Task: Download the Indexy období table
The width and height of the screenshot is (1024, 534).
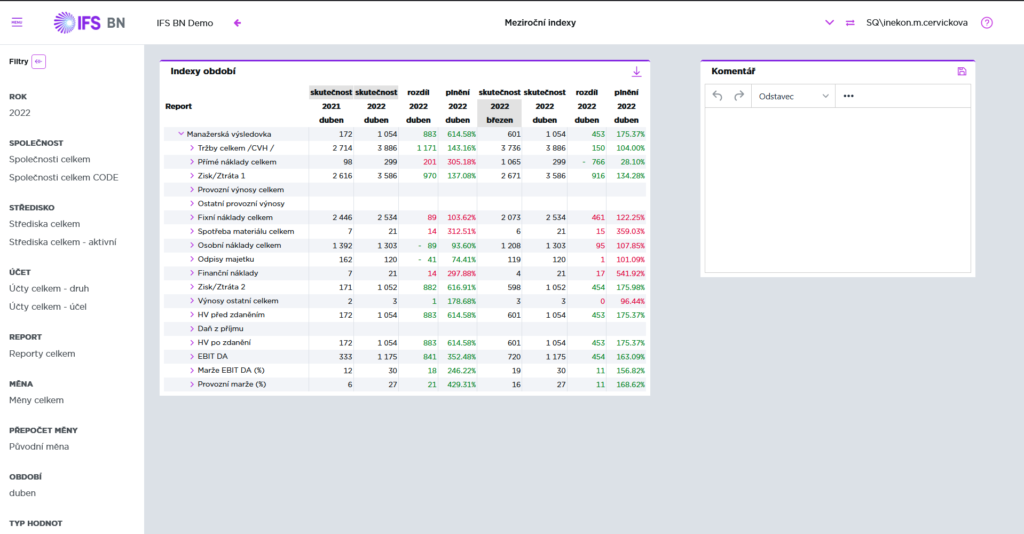Action: coord(636,72)
